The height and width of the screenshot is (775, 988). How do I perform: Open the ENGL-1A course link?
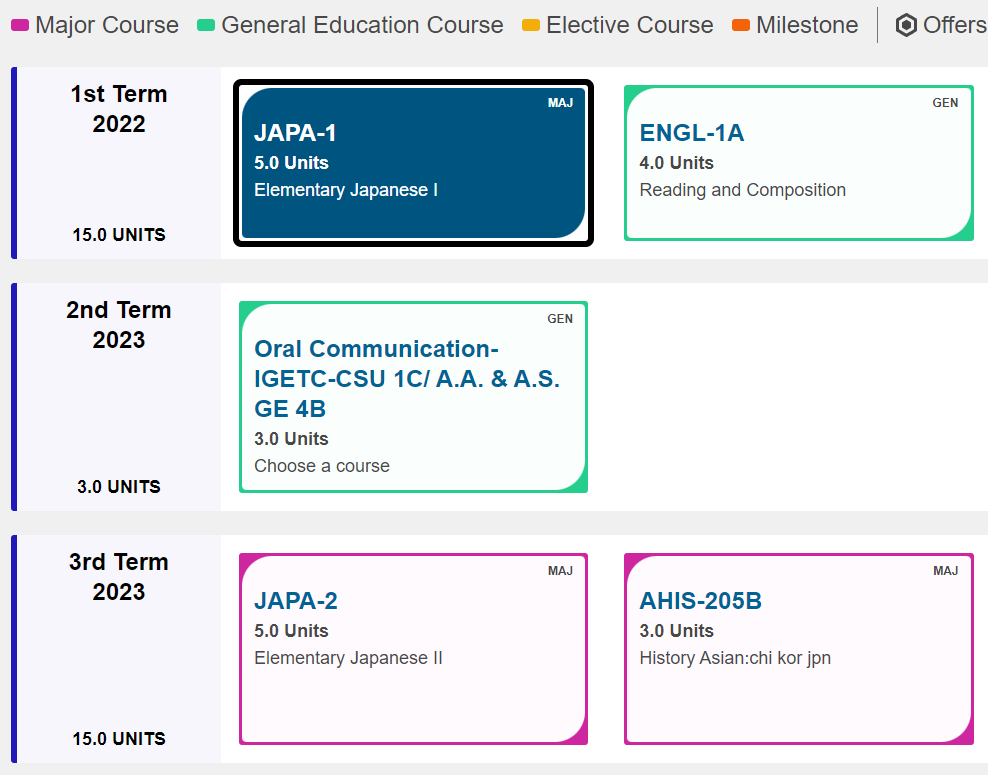point(692,133)
